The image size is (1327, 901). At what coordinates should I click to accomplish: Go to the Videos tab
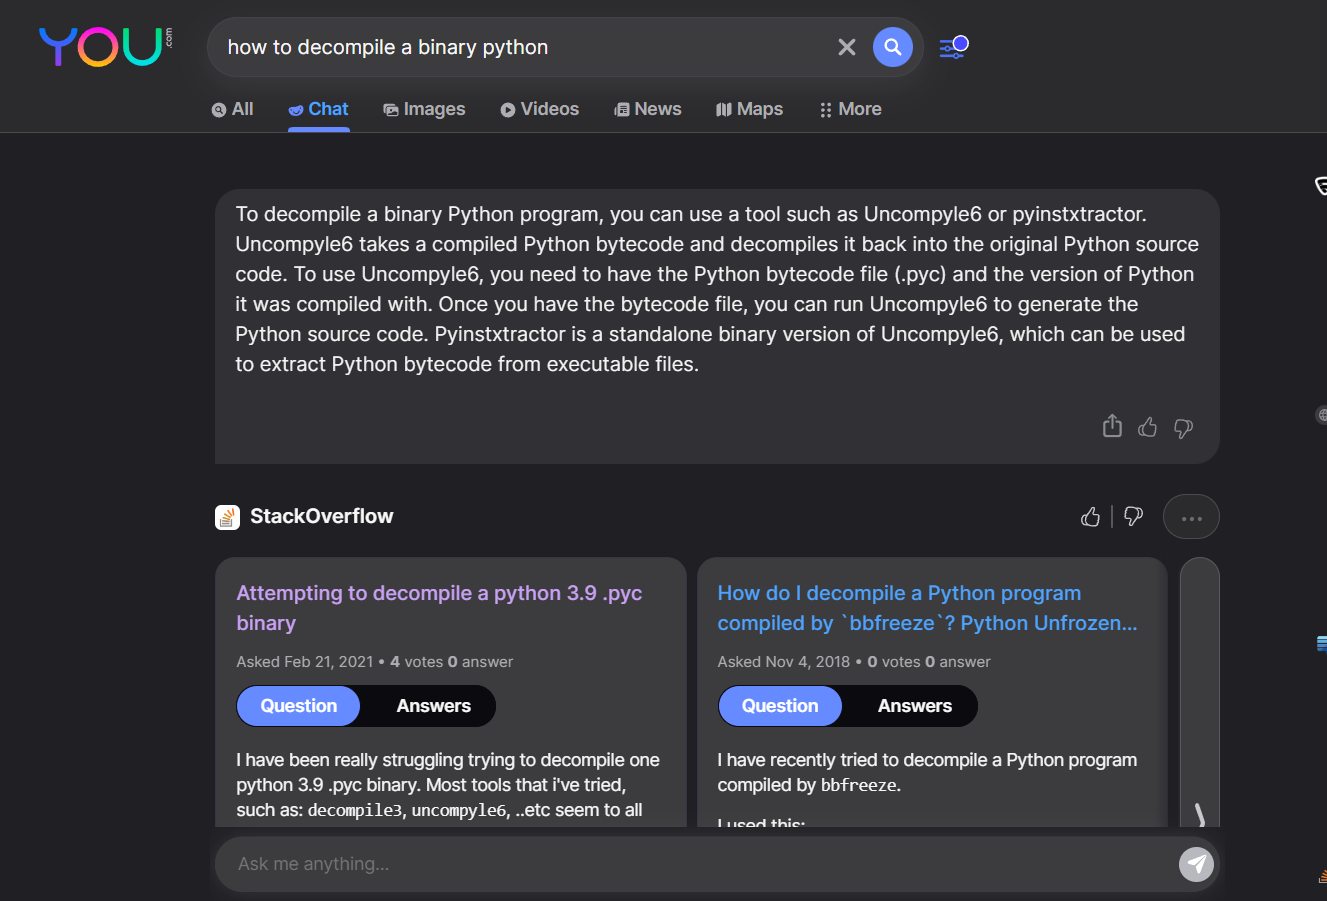pos(540,109)
